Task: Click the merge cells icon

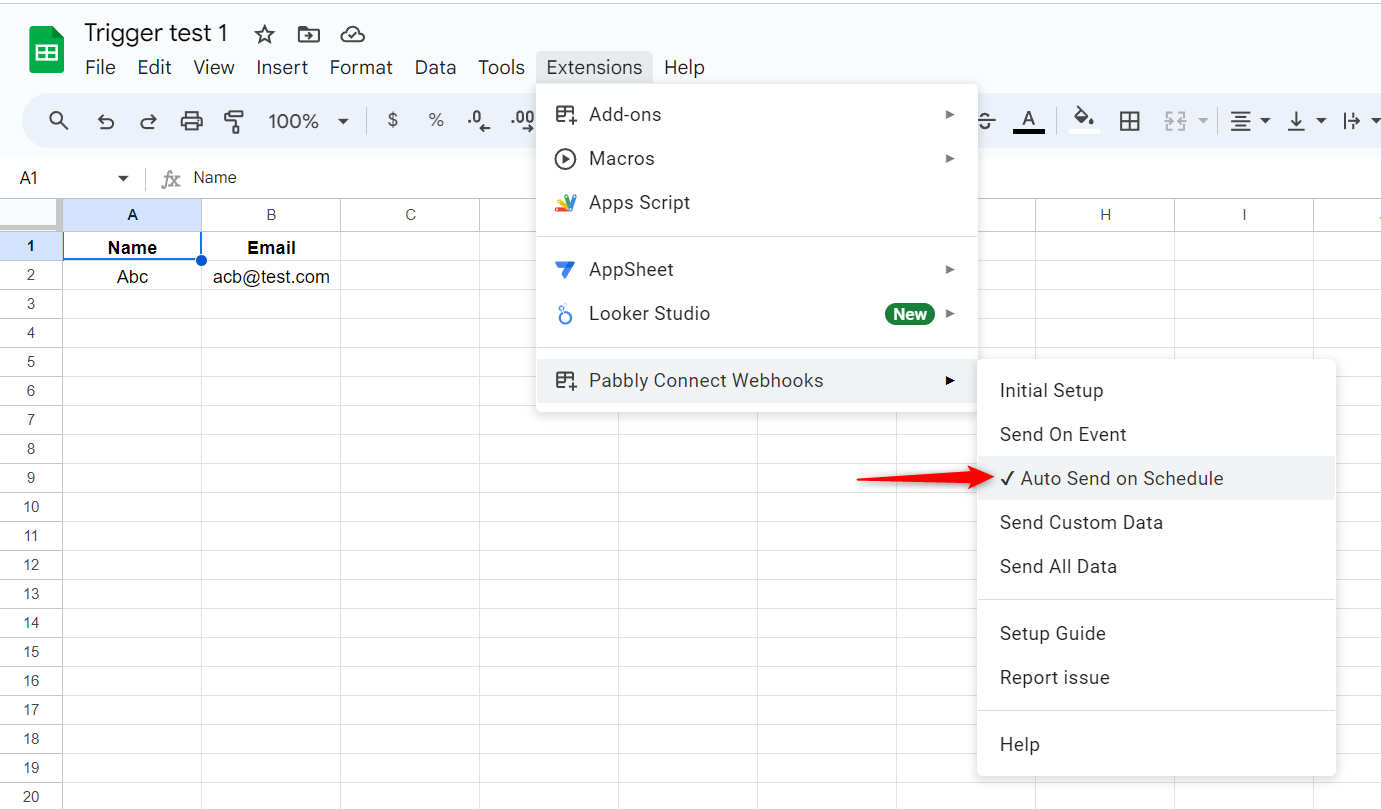Action: click(x=1175, y=121)
